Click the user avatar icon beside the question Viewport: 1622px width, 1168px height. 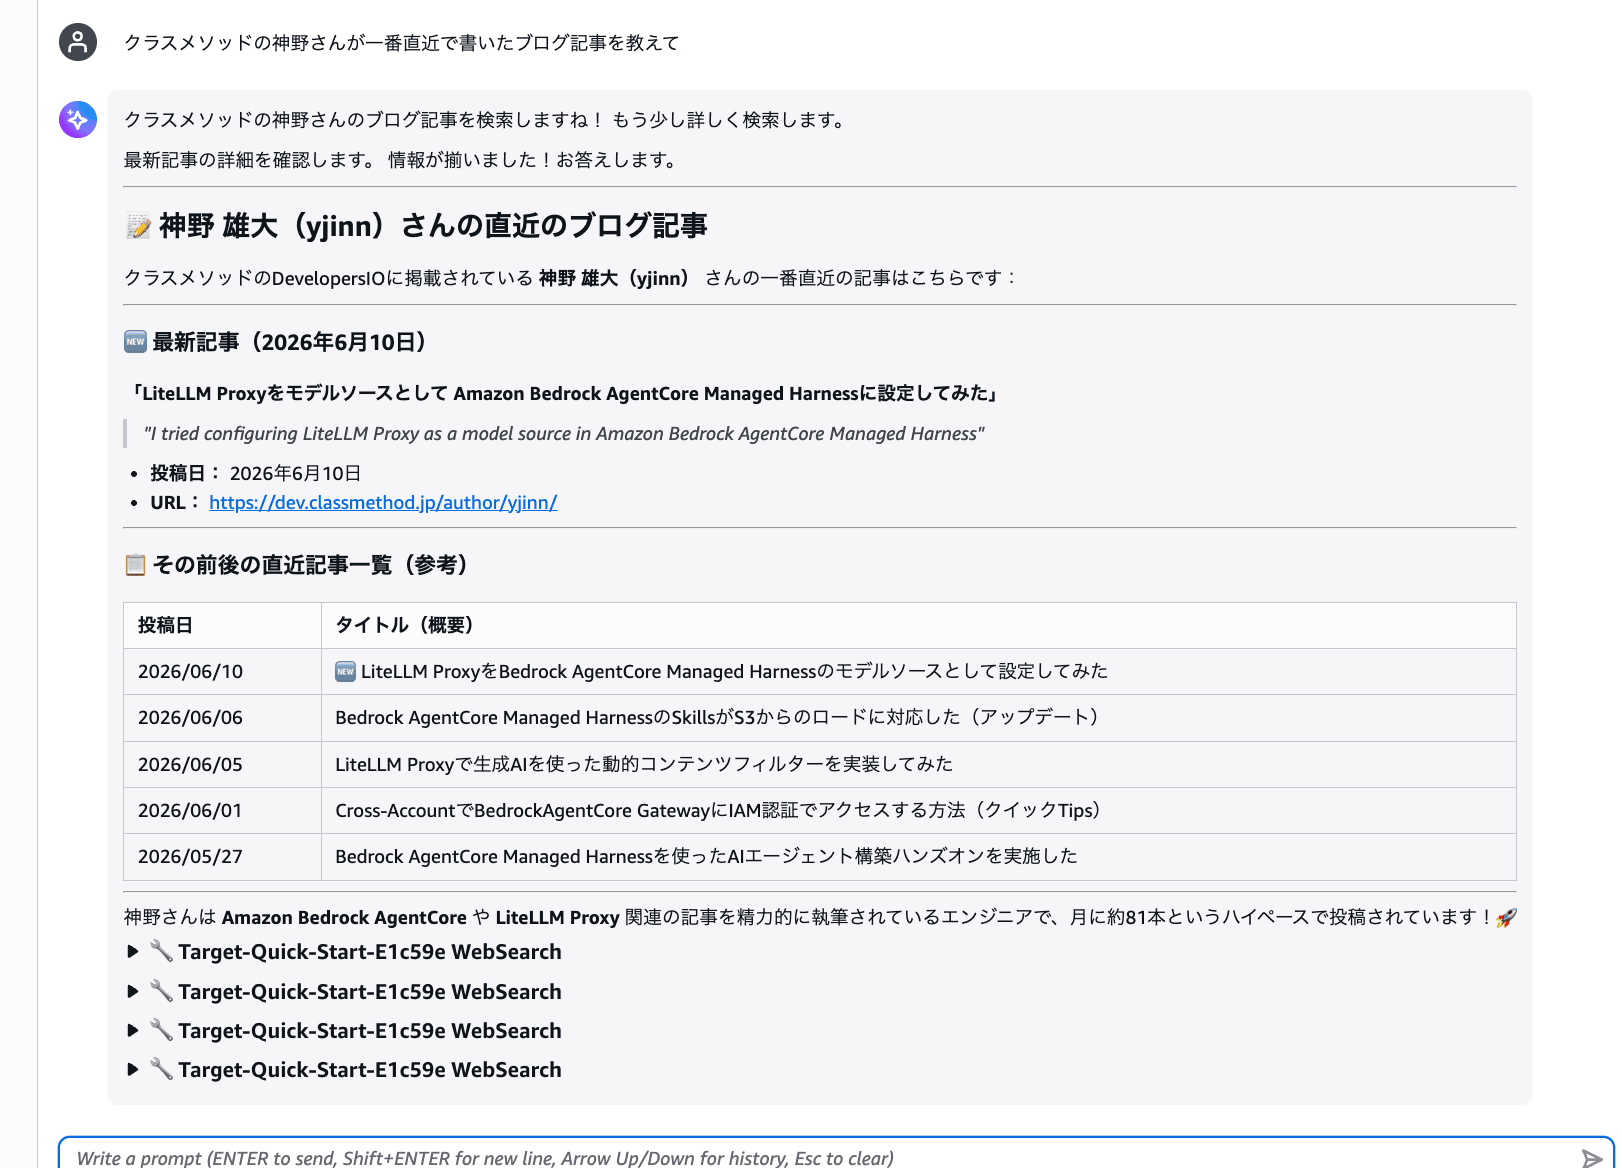tap(78, 42)
